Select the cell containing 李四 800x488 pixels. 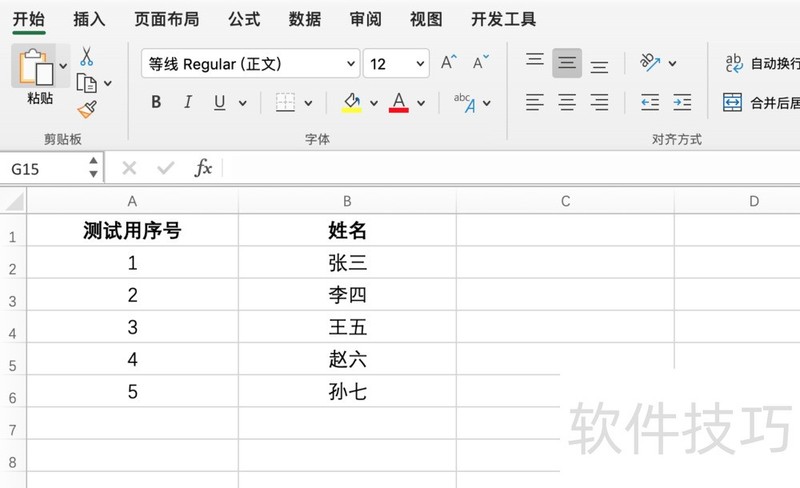click(347, 295)
